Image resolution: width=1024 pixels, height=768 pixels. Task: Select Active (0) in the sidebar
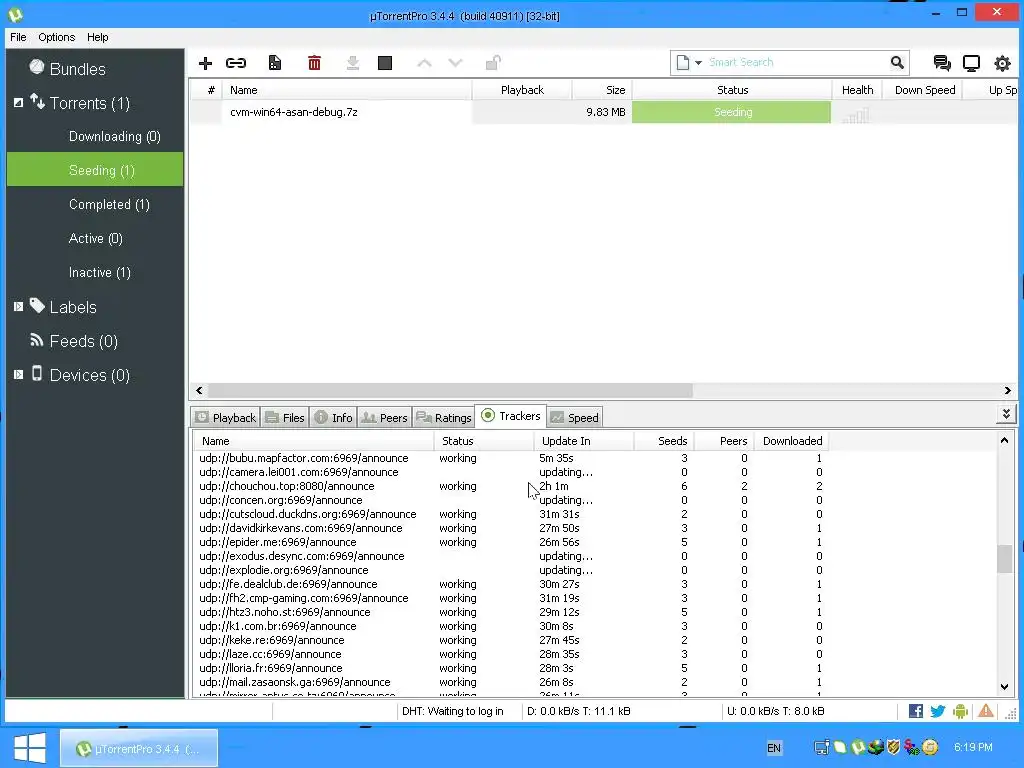coord(95,238)
